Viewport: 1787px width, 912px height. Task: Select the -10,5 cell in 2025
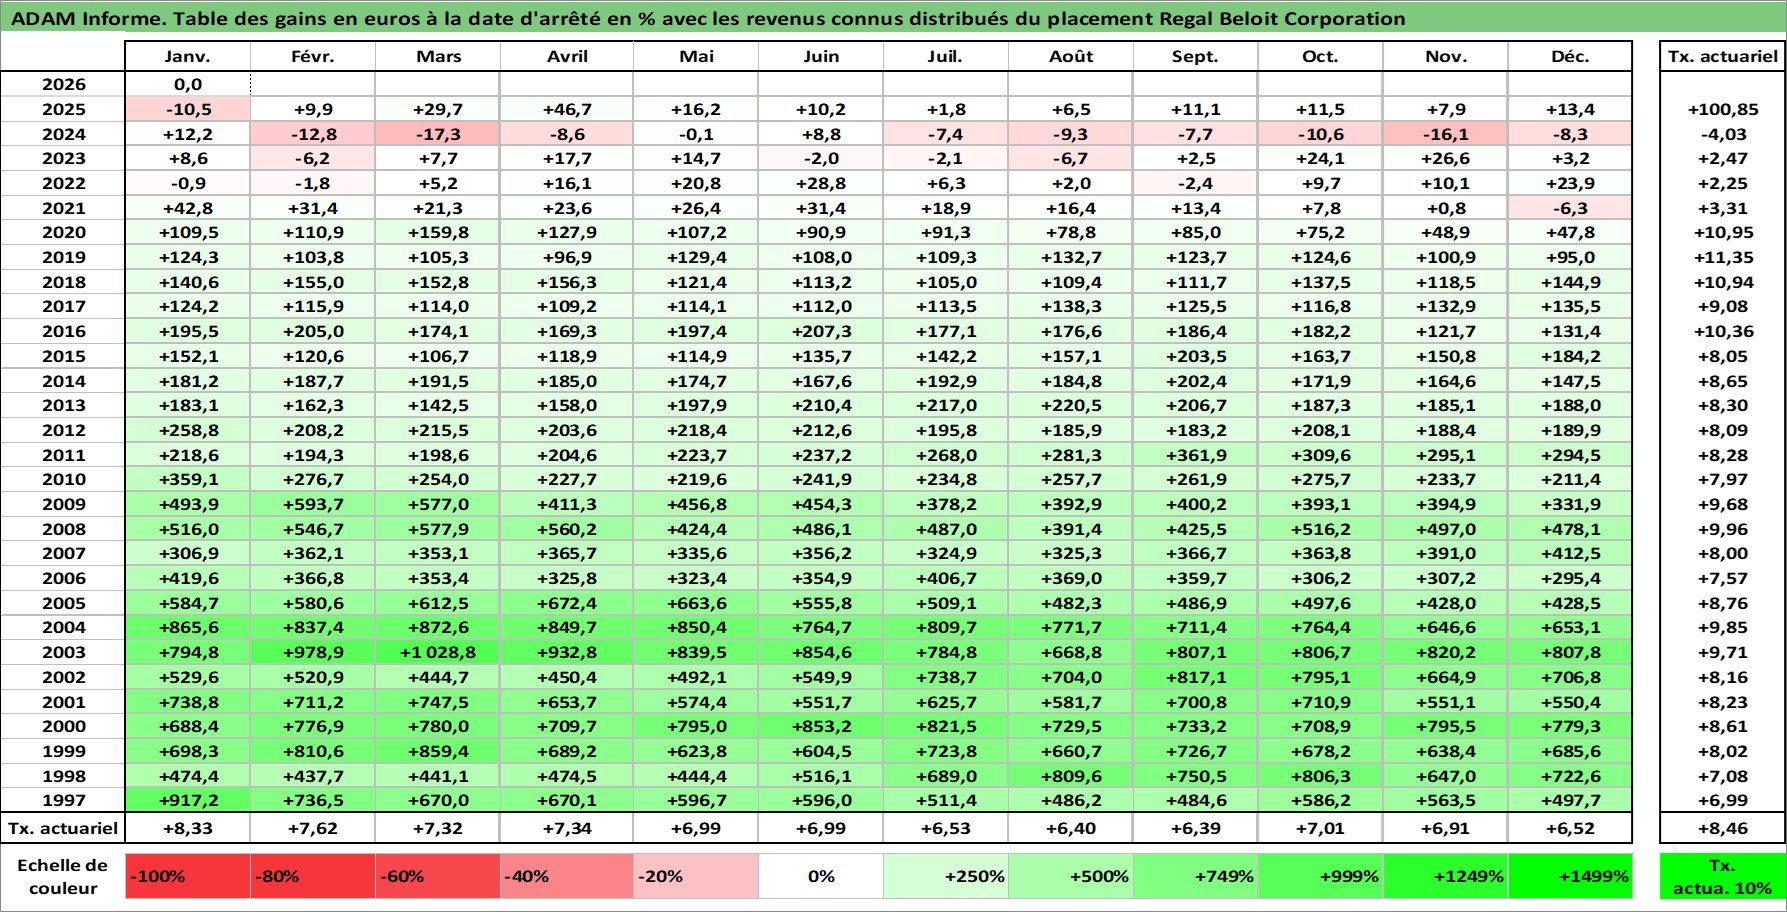(187, 109)
